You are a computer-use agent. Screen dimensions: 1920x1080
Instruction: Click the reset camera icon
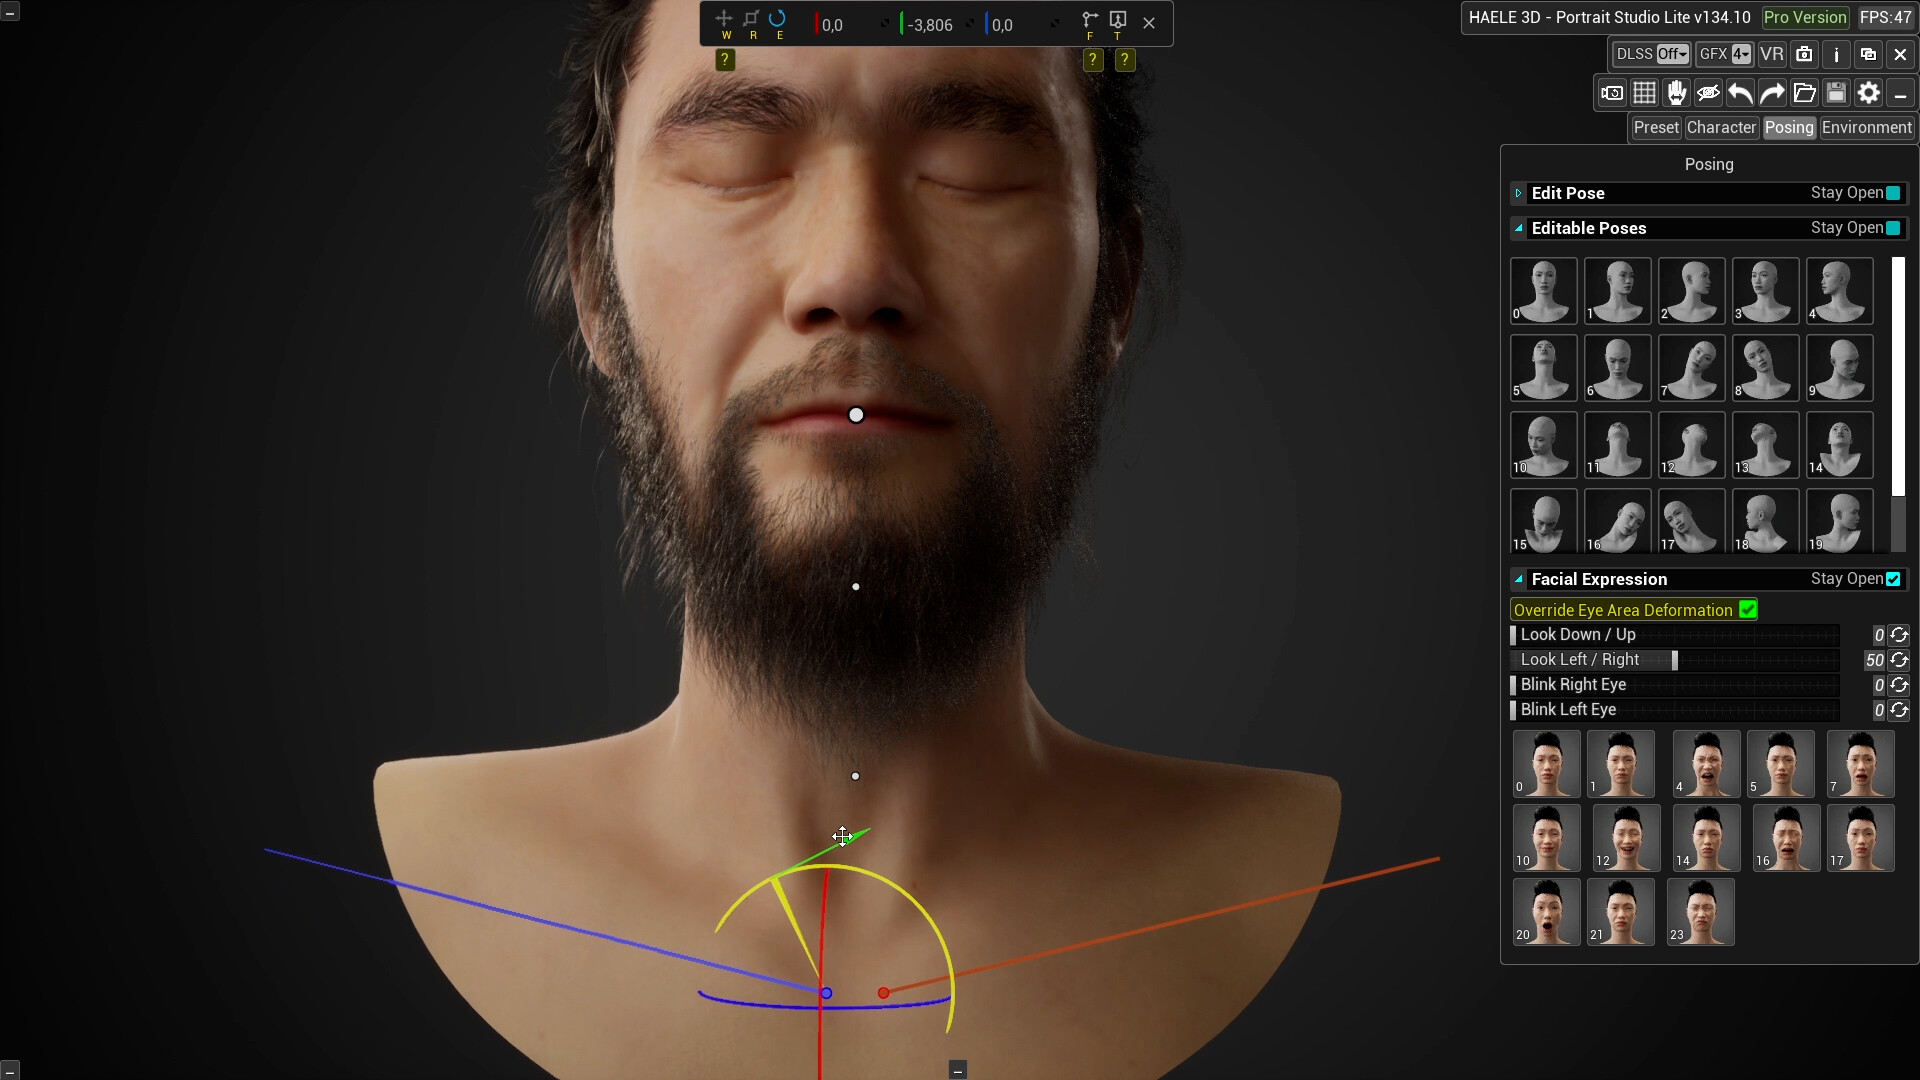tap(1612, 93)
